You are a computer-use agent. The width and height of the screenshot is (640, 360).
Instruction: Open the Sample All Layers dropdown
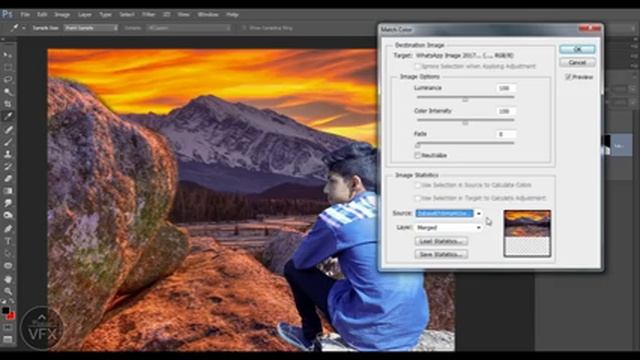tap(189, 28)
